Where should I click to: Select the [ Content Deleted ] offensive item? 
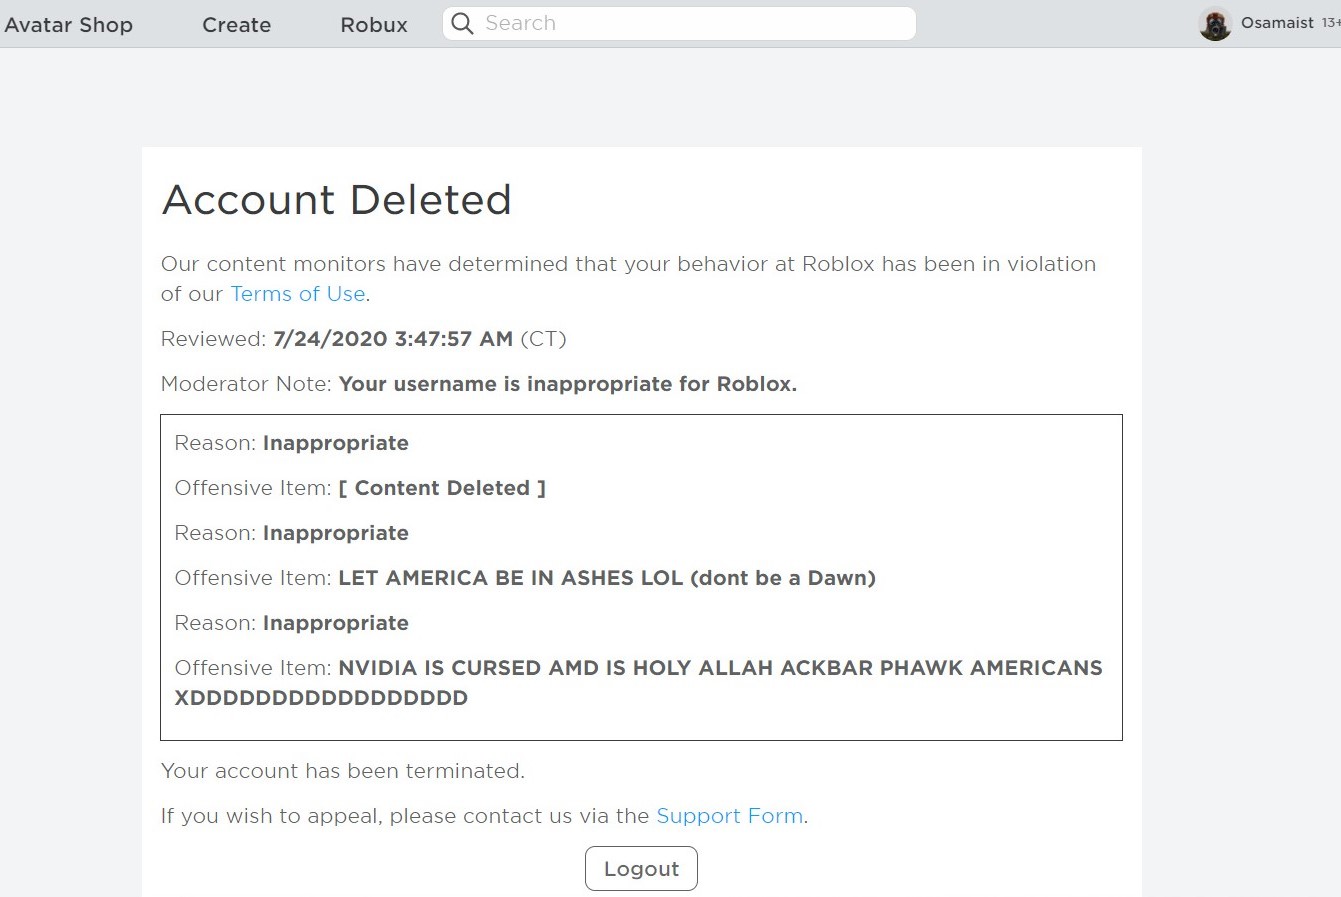[442, 488]
